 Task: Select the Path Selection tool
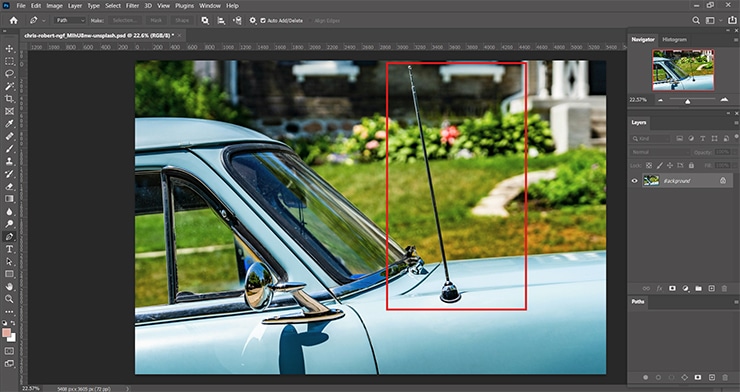click(9, 261)
